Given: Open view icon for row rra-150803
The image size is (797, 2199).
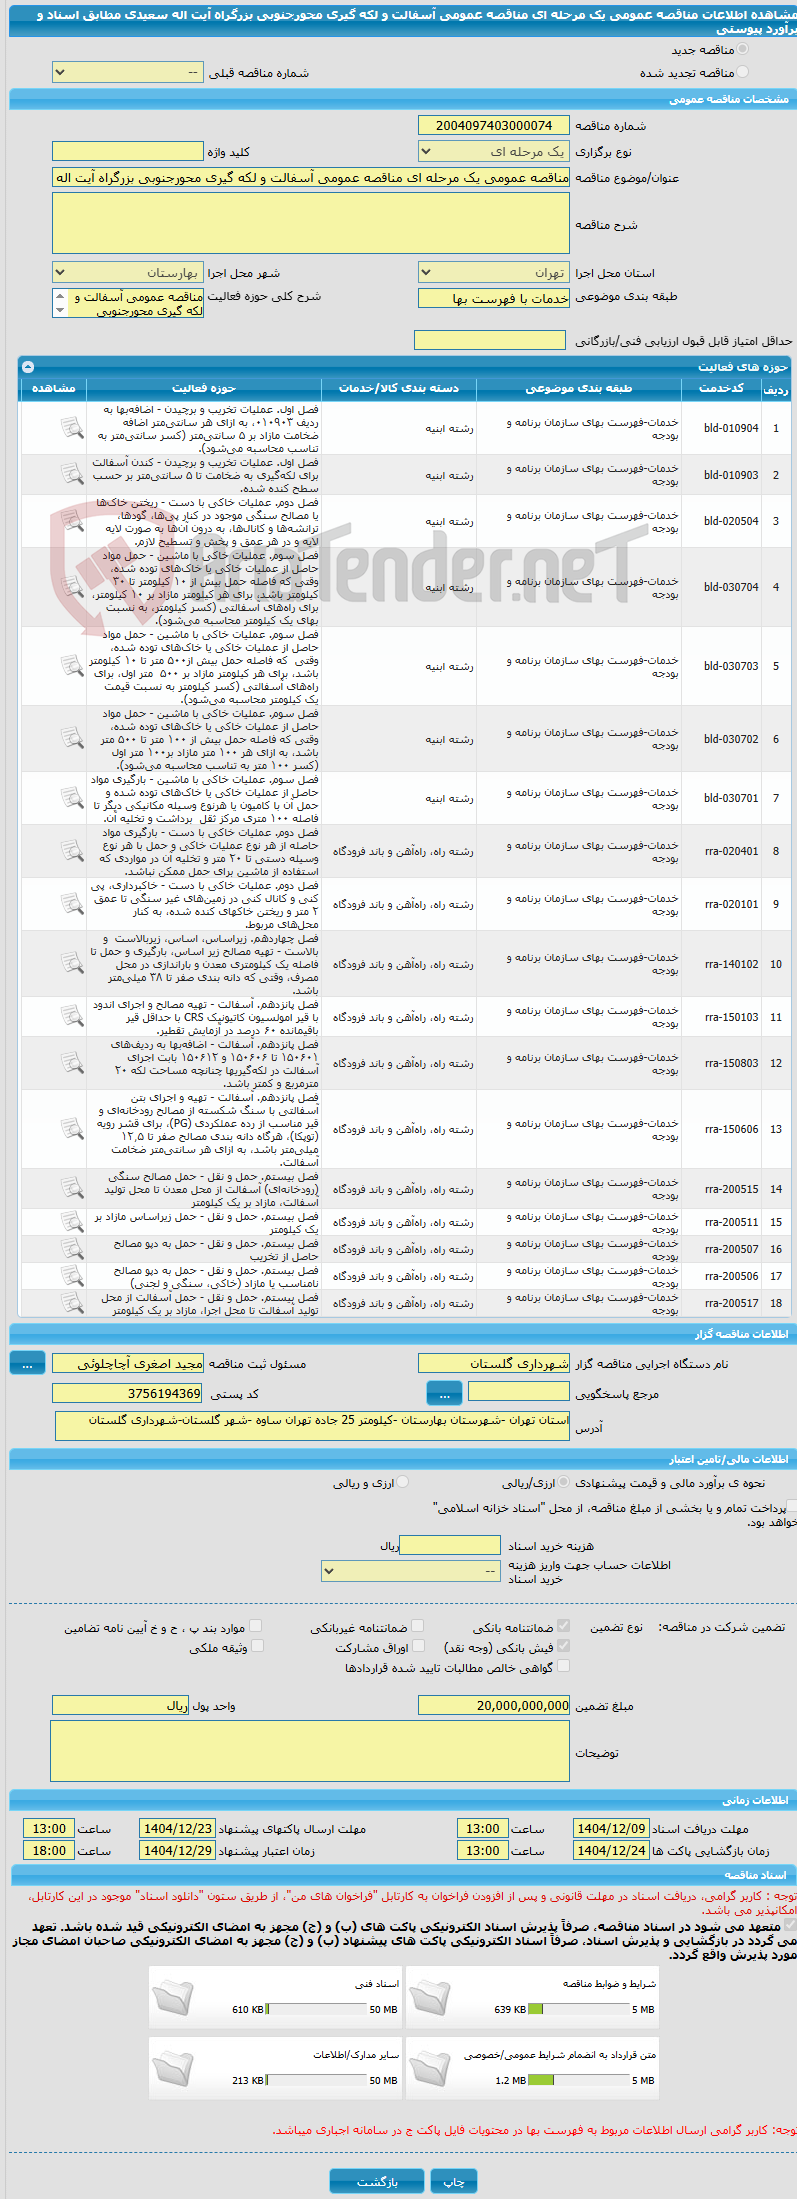Looking at the screenshot, I should click(x=72, y=1063).
